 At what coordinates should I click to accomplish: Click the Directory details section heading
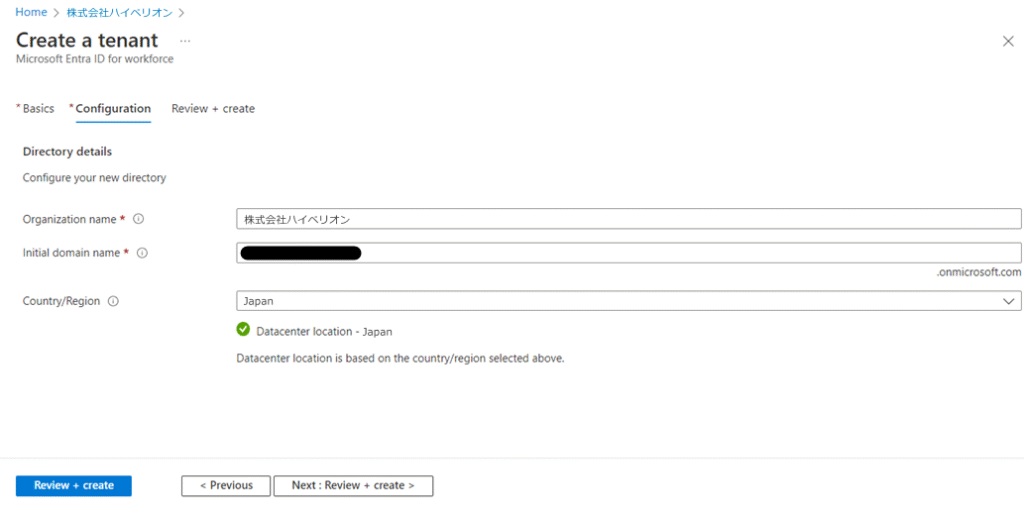(x=67, y=152)
